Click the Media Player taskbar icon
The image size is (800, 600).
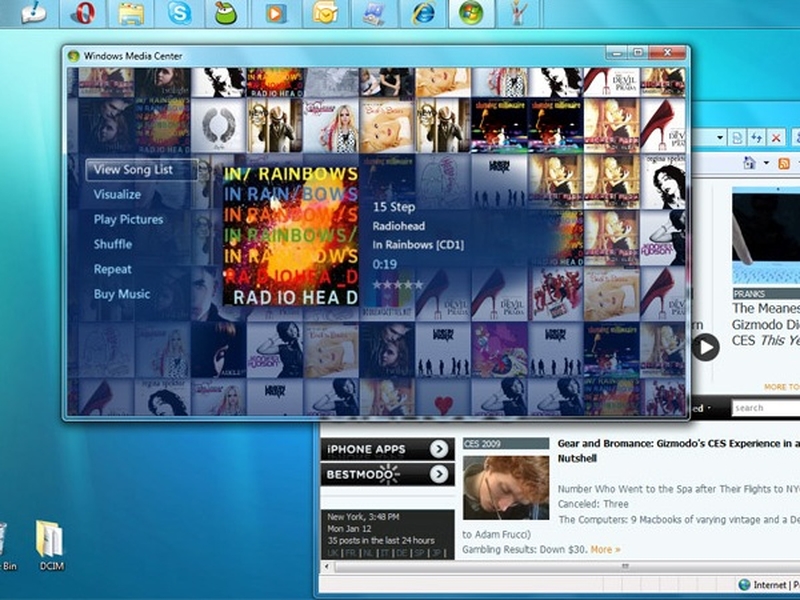tap(276, 13)
